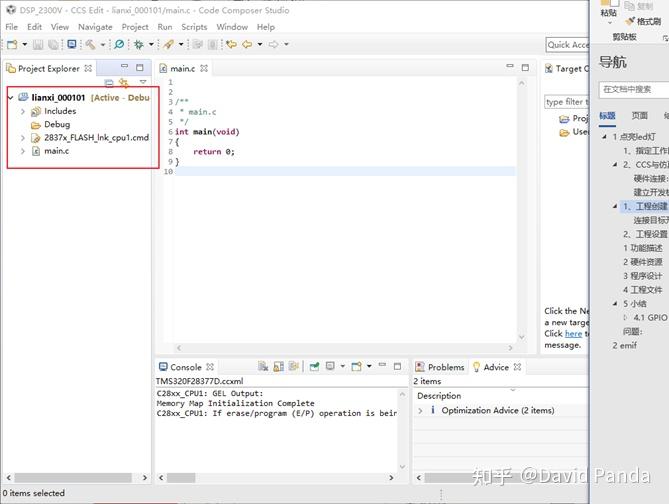Screen dimensions: 669x504
Task: Select main.c in Project Explorer
Action: point(56,151)
